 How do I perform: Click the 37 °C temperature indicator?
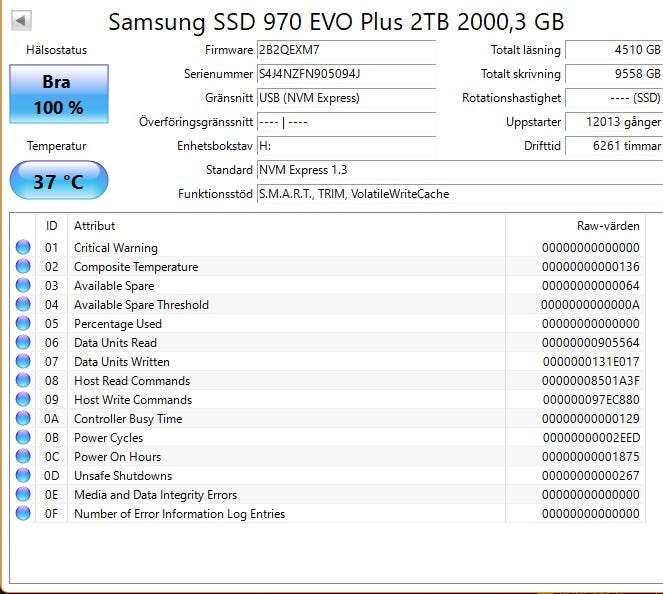59,181
